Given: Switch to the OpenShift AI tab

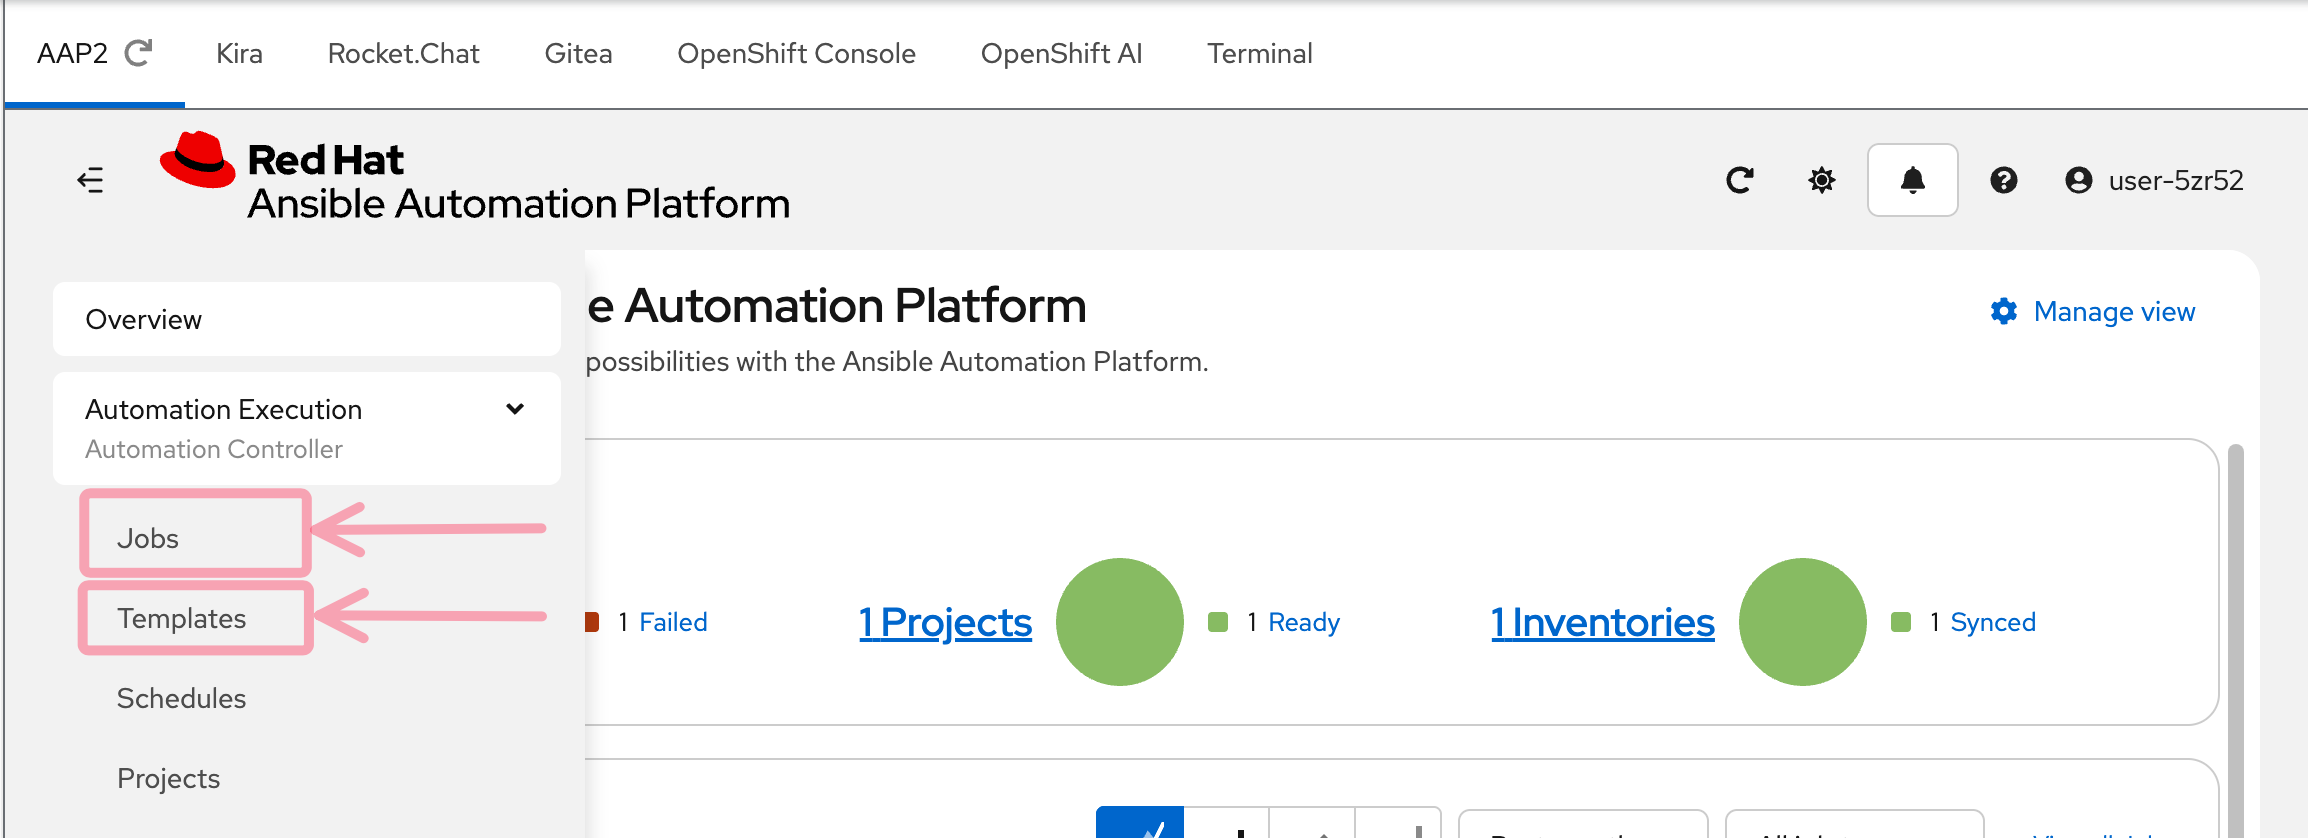Looking at the screenshot, I should point(1062,54).
